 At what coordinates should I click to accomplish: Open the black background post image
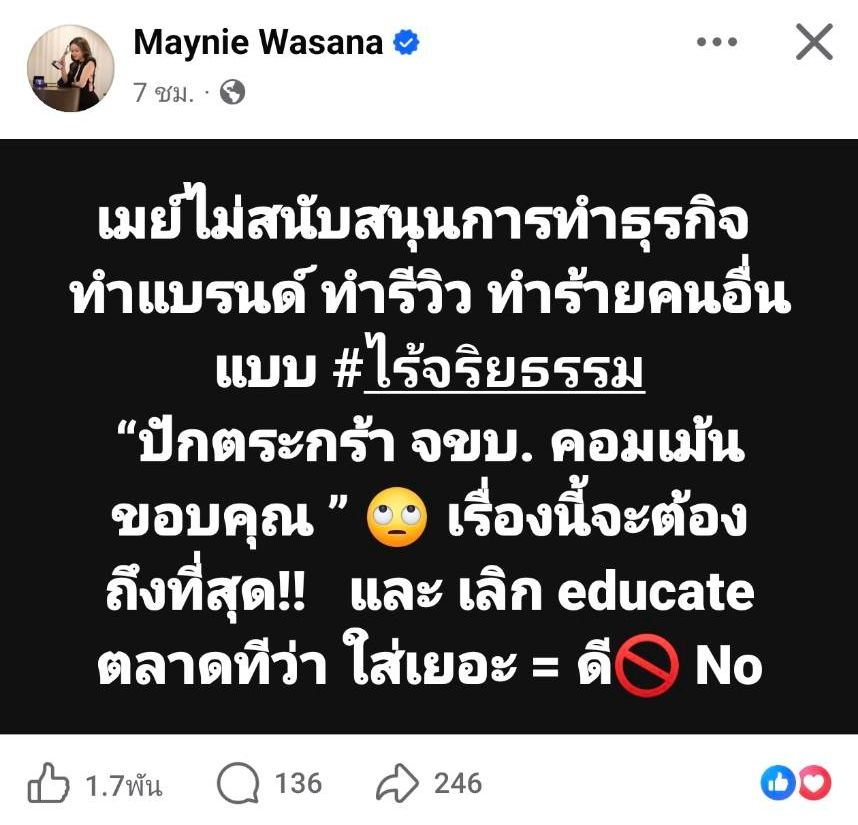tap(429, 436)
